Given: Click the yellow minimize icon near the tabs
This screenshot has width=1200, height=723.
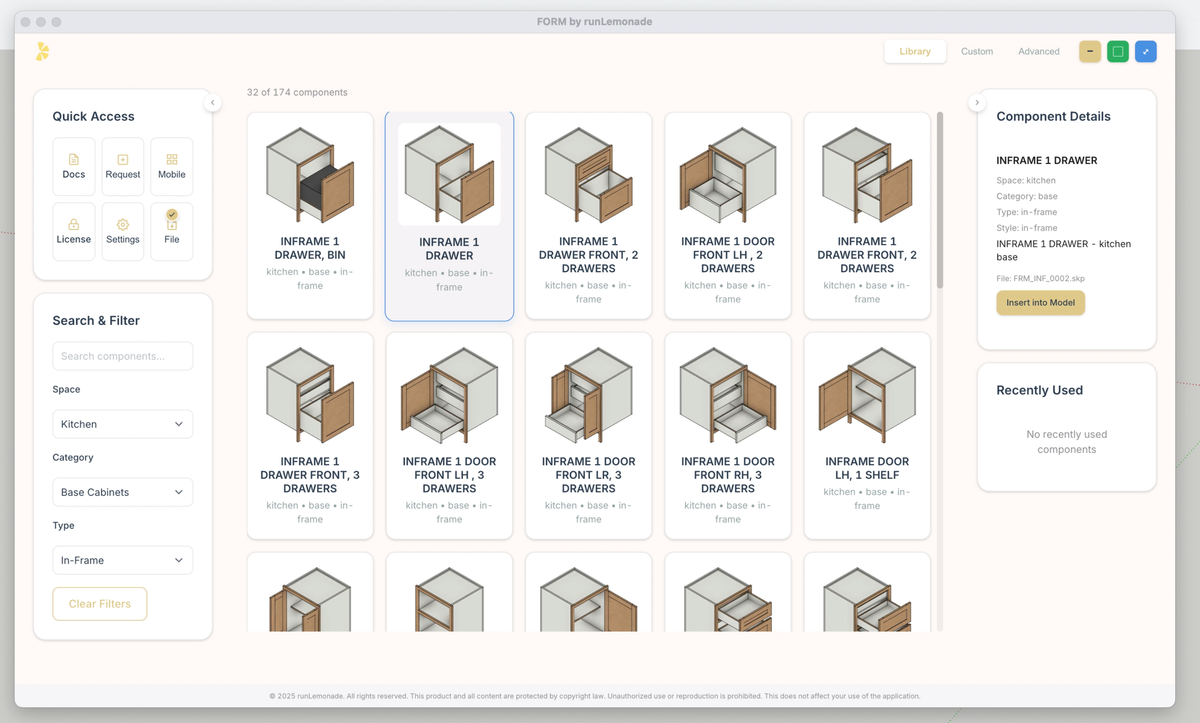Looking at the screenshot, I should click(1089, 50).
